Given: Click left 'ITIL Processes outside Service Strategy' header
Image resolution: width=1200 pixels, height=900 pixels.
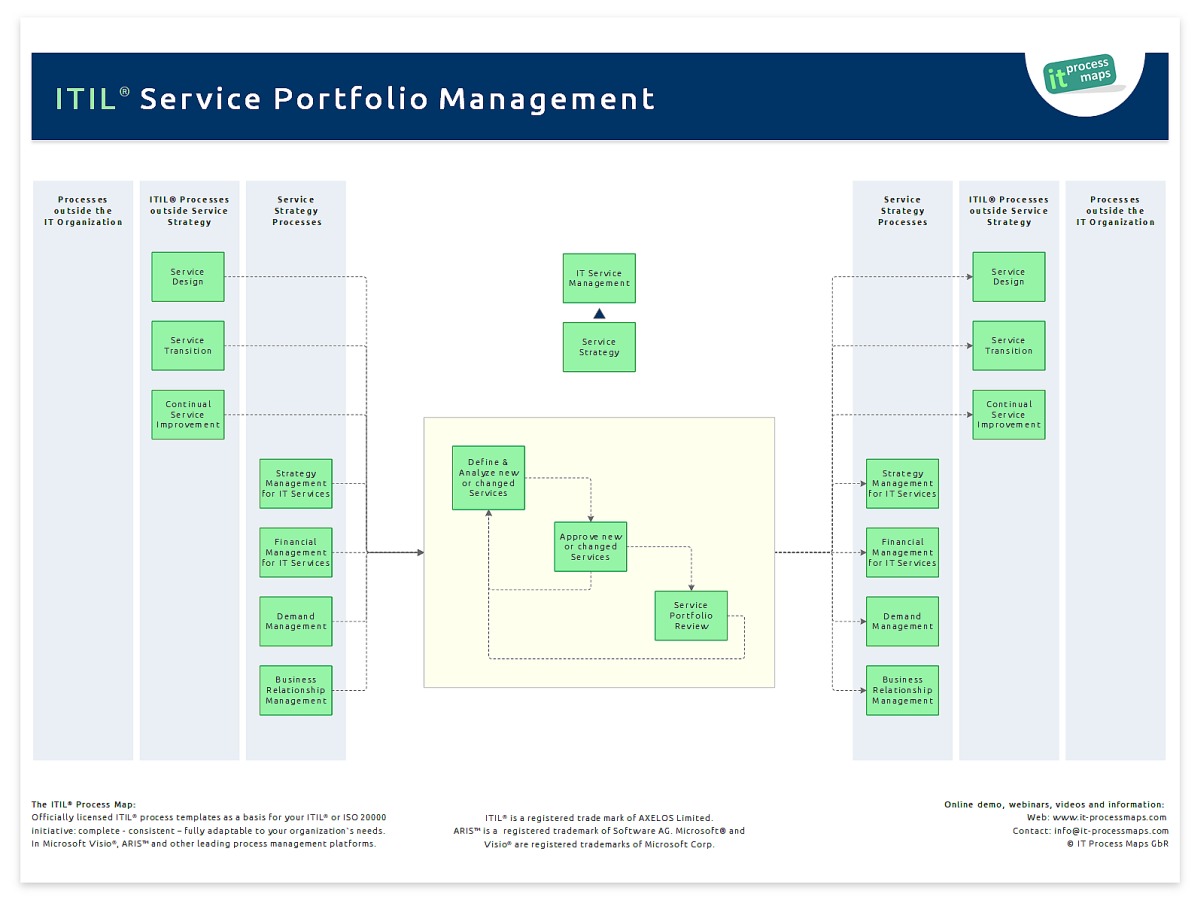Looking at the screenshot, I should 190,211.
